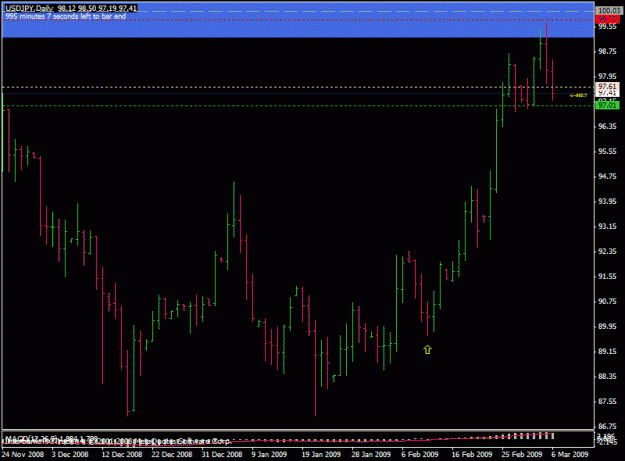Screen dimensions: 625x461
Task: Click the 97.95 price scale value
Action: 607,77
